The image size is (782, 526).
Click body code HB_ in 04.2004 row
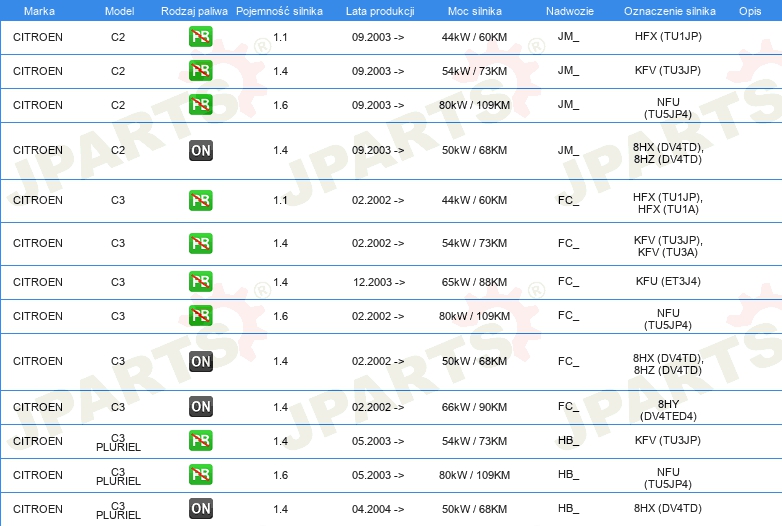point(569,508)
